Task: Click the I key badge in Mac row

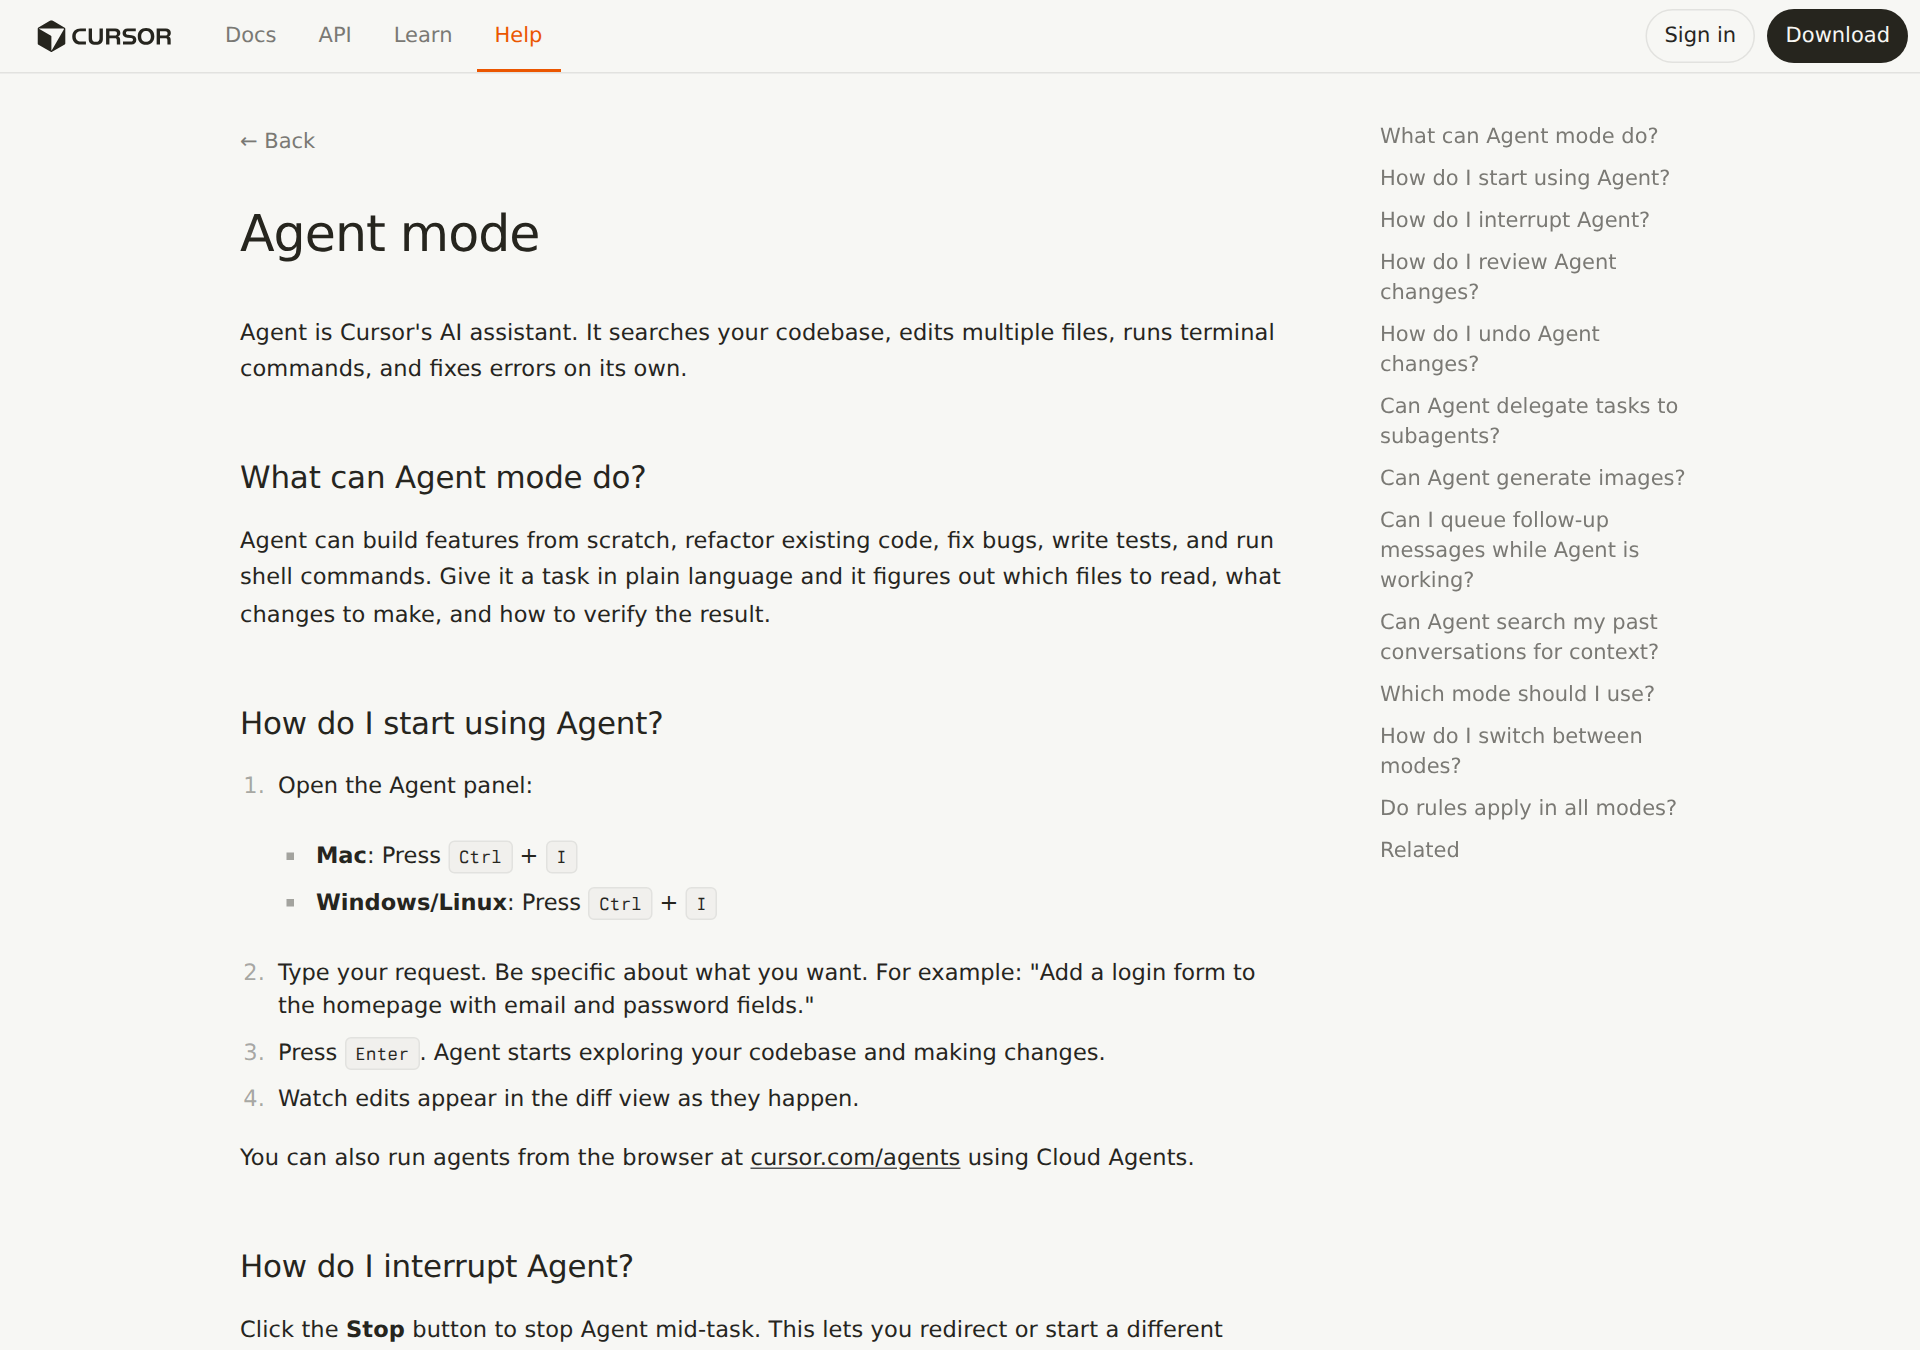Action: 561,857
